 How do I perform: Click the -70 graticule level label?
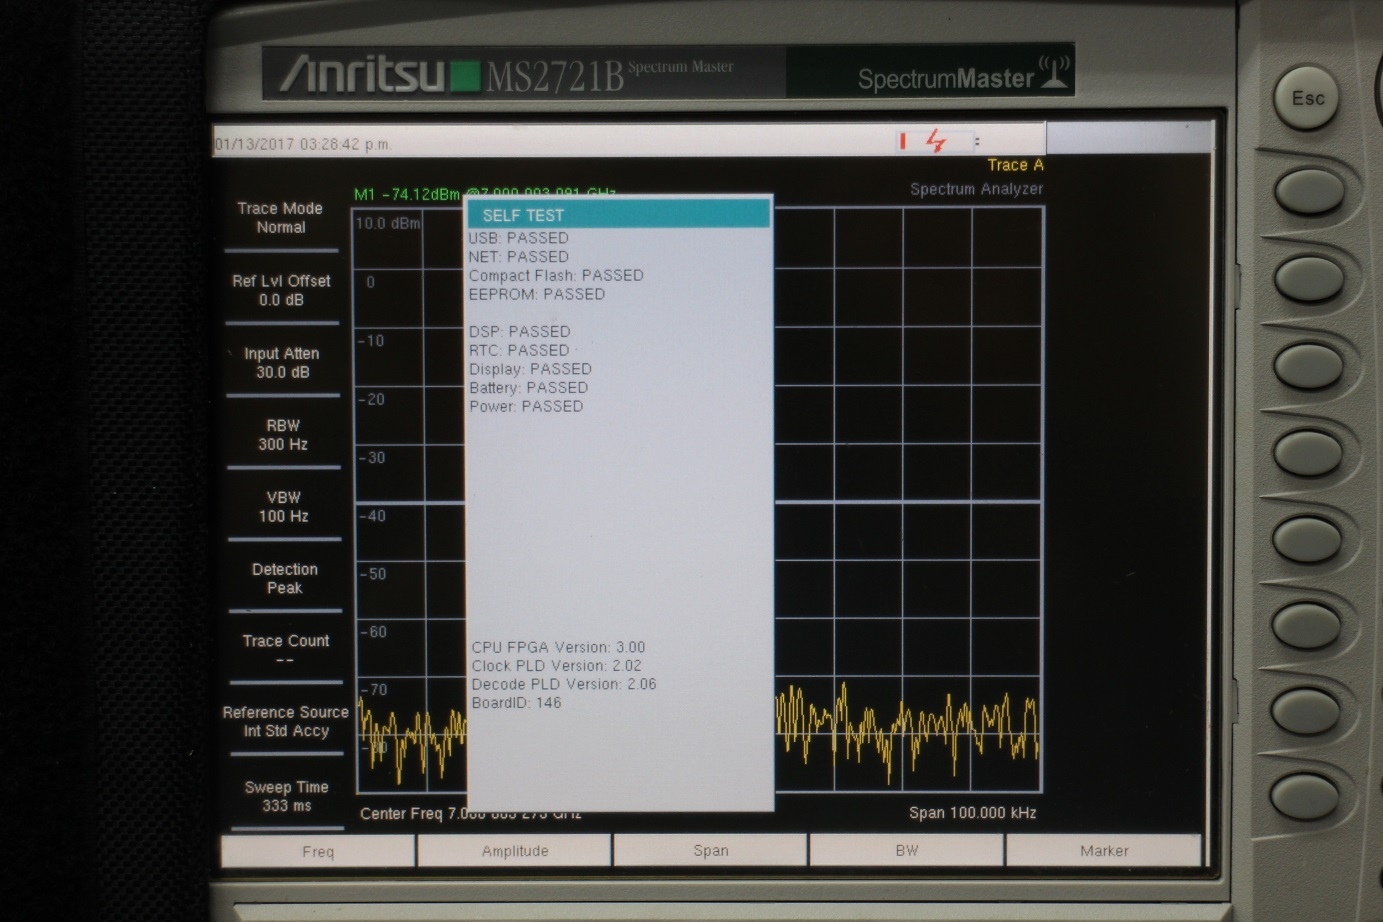point(373,690)
